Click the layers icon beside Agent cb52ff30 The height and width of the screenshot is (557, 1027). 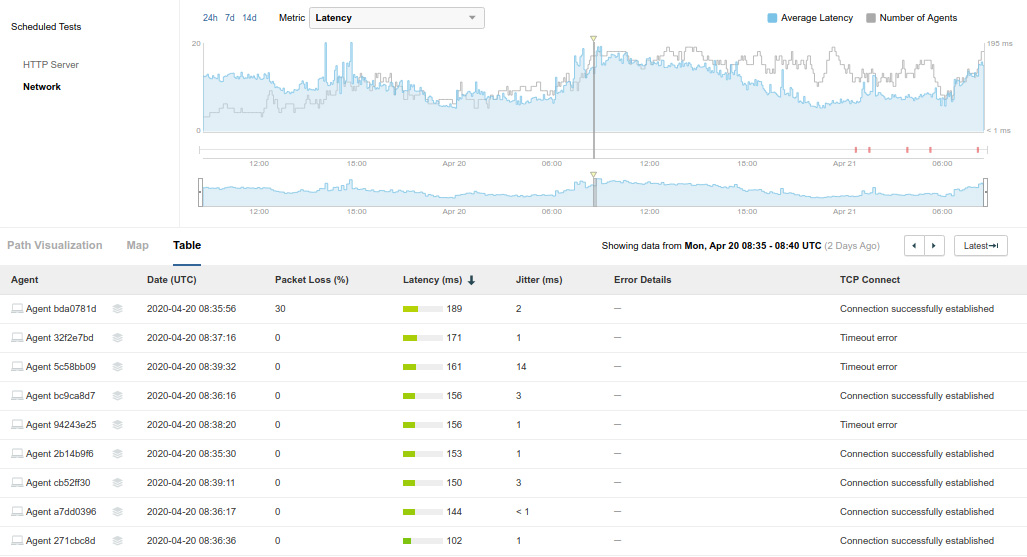coord(117,483)
